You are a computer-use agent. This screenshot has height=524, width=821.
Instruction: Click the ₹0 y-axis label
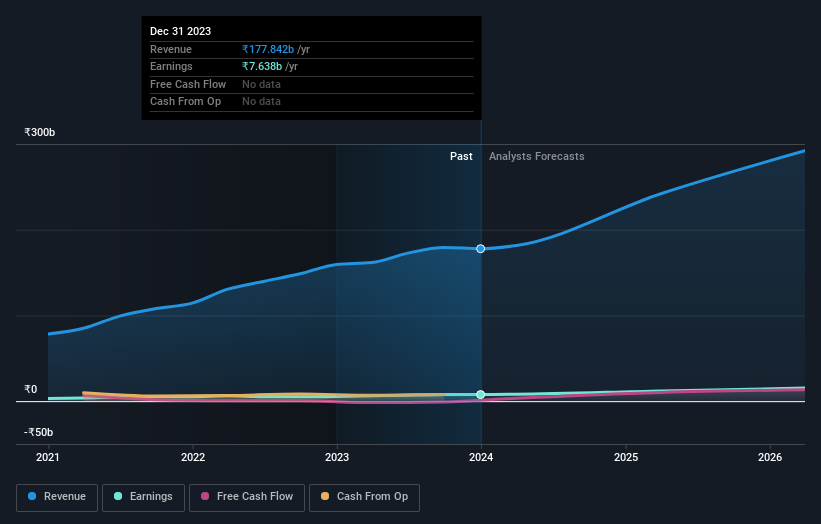point(30,389)
